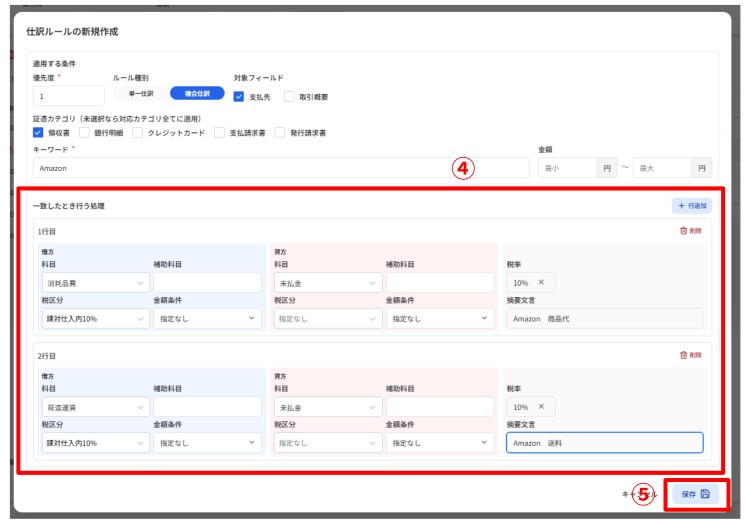Click the 優先度 priority input field
Image resolution: width=746 pixels, height=524 pixels.
(x=69, y=96)
